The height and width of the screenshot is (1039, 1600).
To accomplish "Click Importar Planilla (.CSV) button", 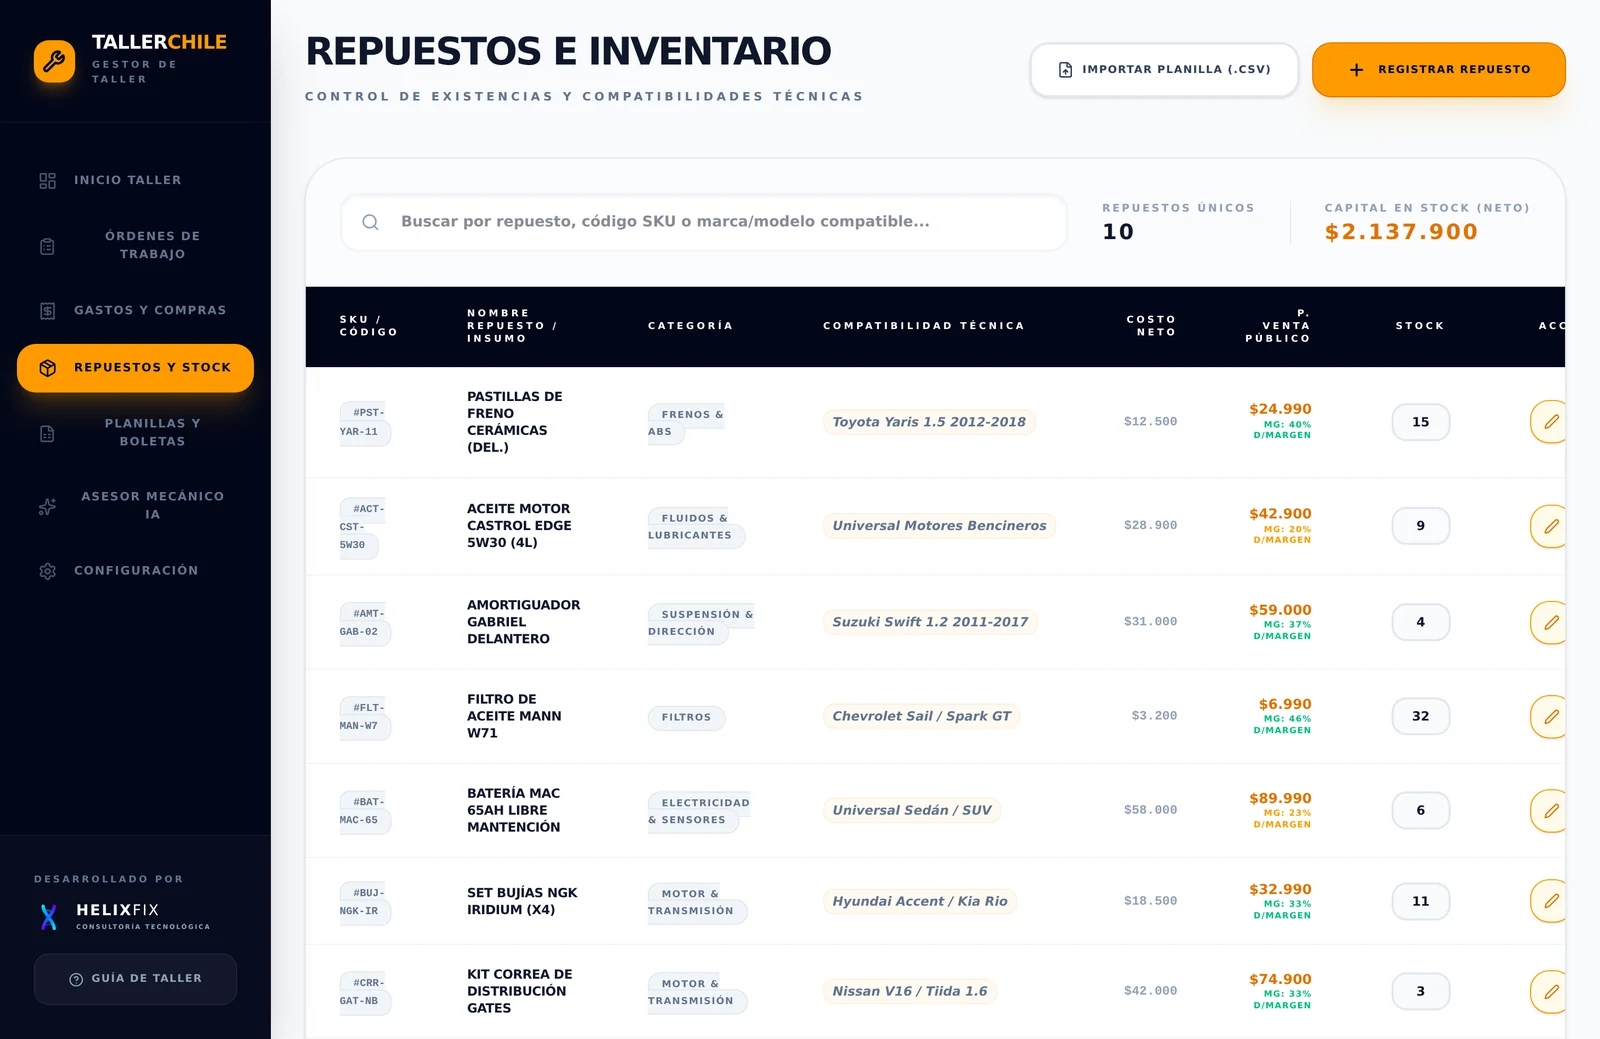I will (1164, 70).
